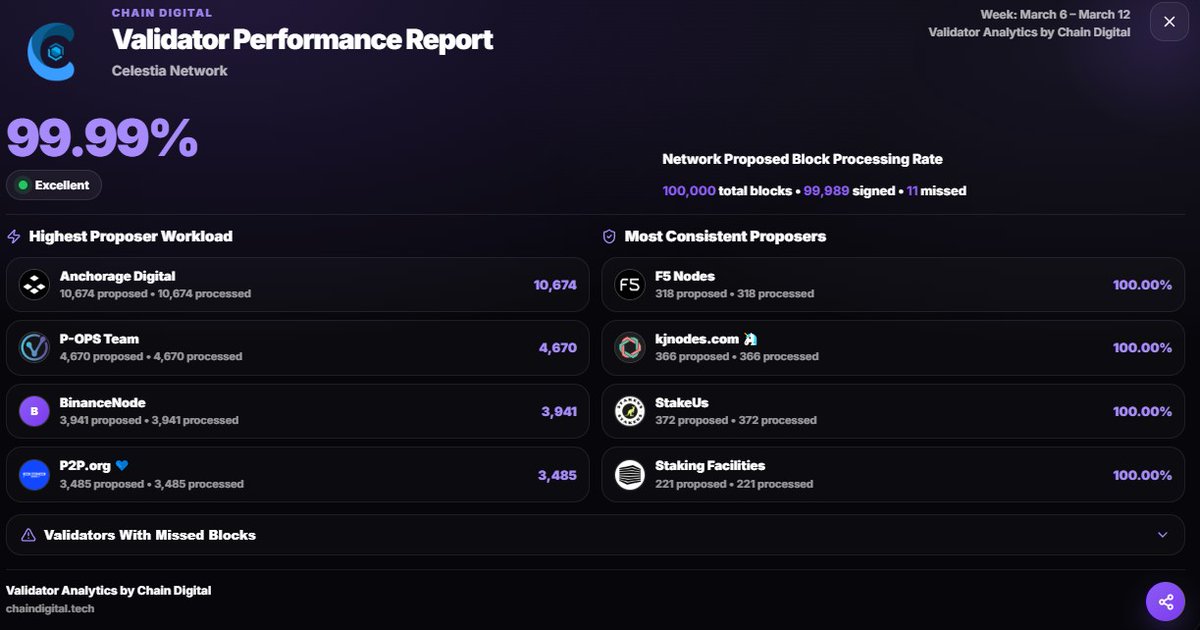This screenshot has width=1200, height=630.
Task: Click the F5 Nodes logo icon
Action: coord(630,285)
